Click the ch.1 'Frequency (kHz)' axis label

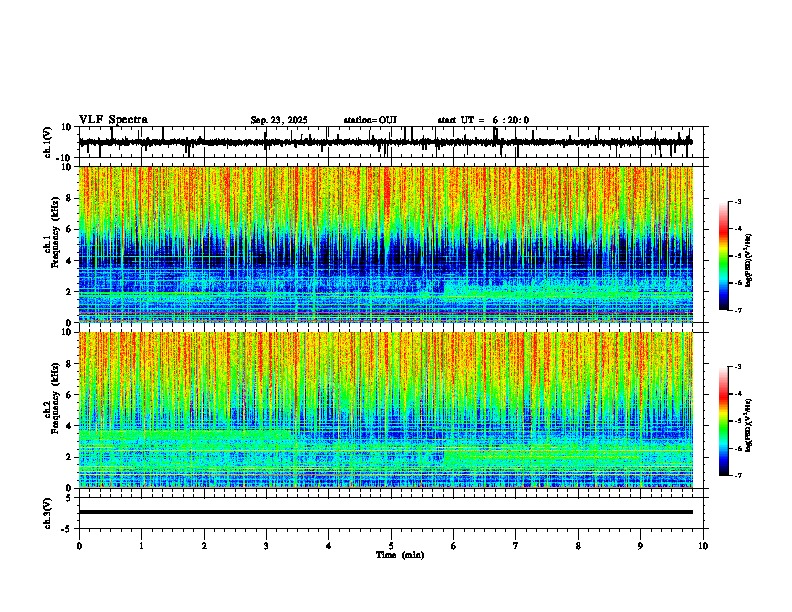point(56,233)
